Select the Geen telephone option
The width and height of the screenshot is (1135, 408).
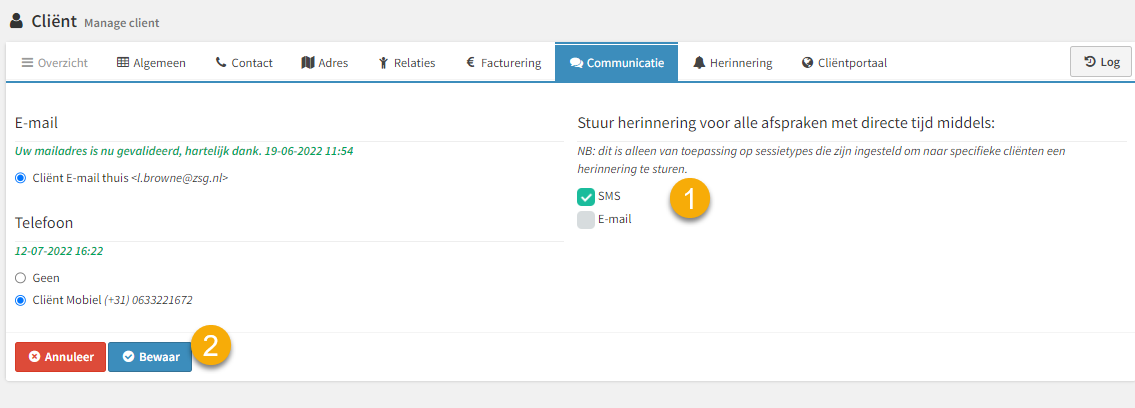20,278
